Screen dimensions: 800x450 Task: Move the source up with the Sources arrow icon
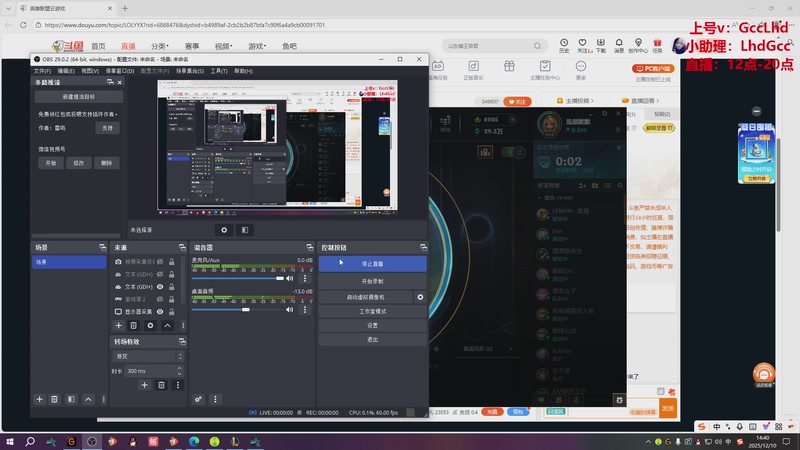point(167,326)
